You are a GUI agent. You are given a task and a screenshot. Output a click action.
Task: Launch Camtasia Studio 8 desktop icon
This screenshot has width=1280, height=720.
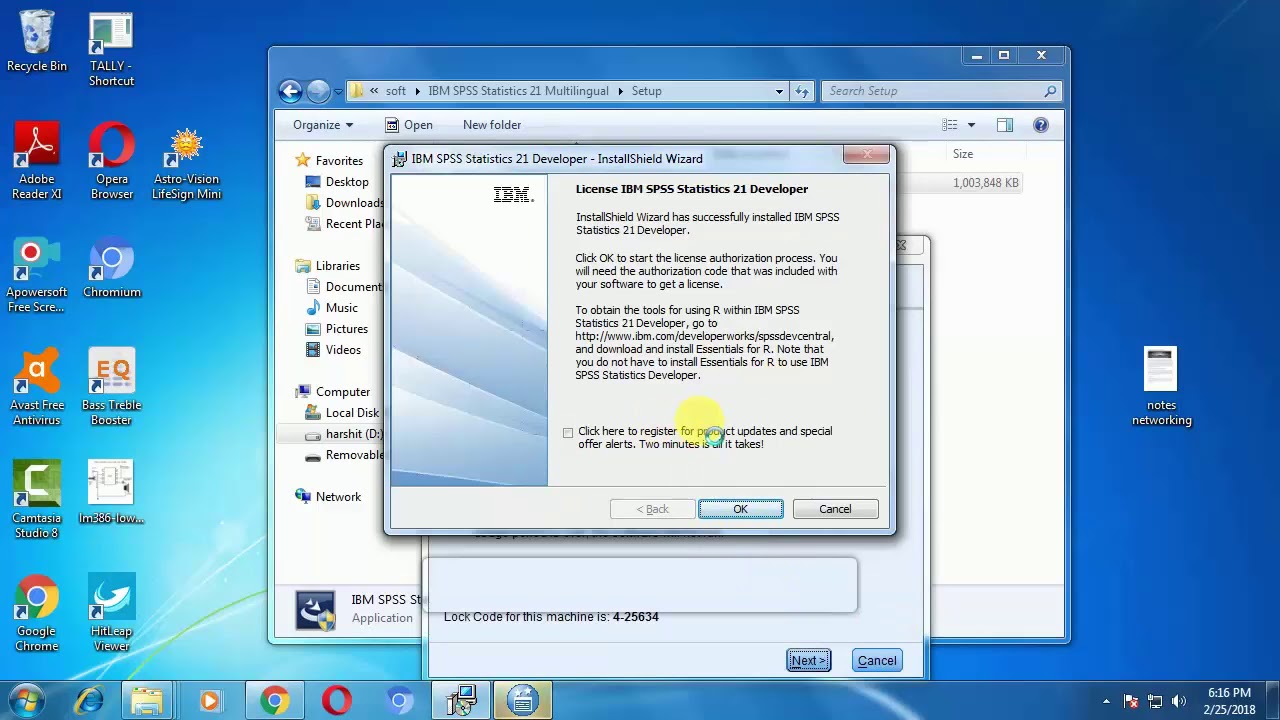37,500
